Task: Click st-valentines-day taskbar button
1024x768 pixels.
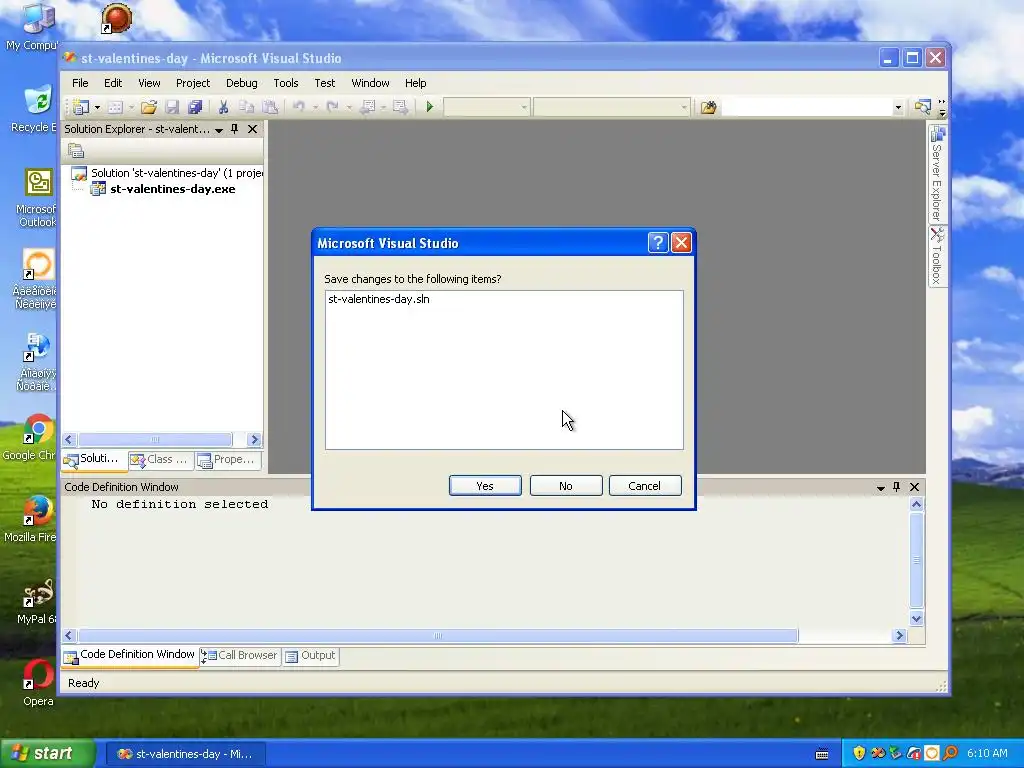Action: pyautogui.click(x=185, y=754)
